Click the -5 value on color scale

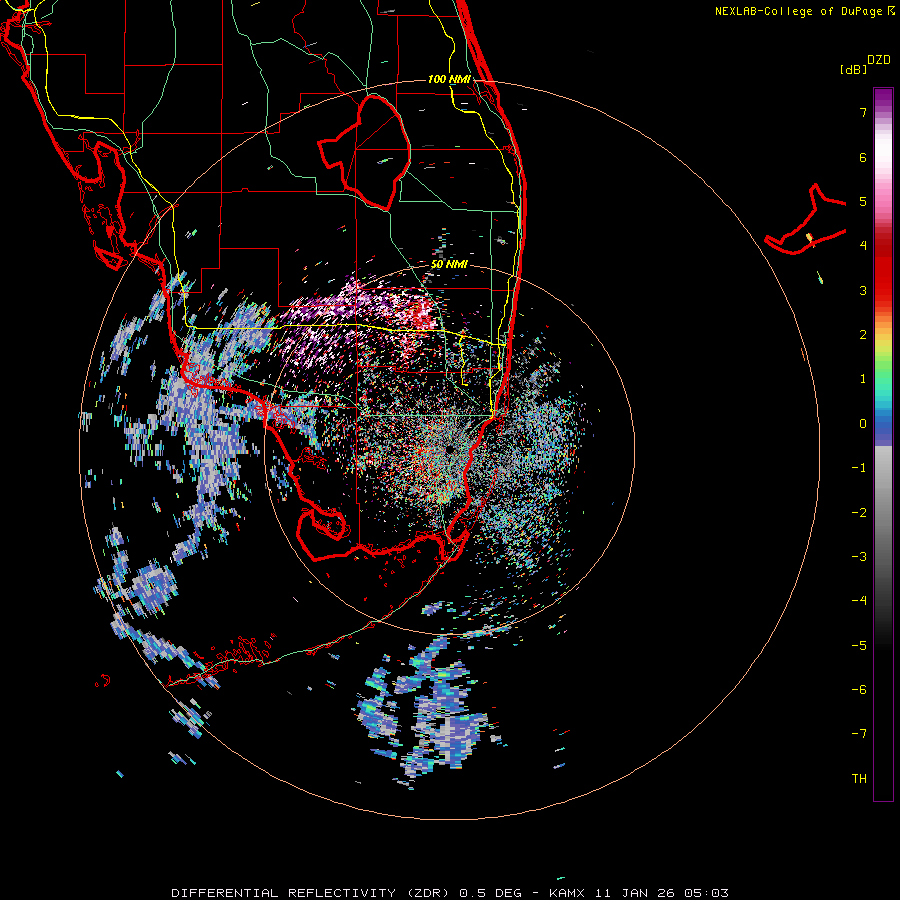click(859, 646)
